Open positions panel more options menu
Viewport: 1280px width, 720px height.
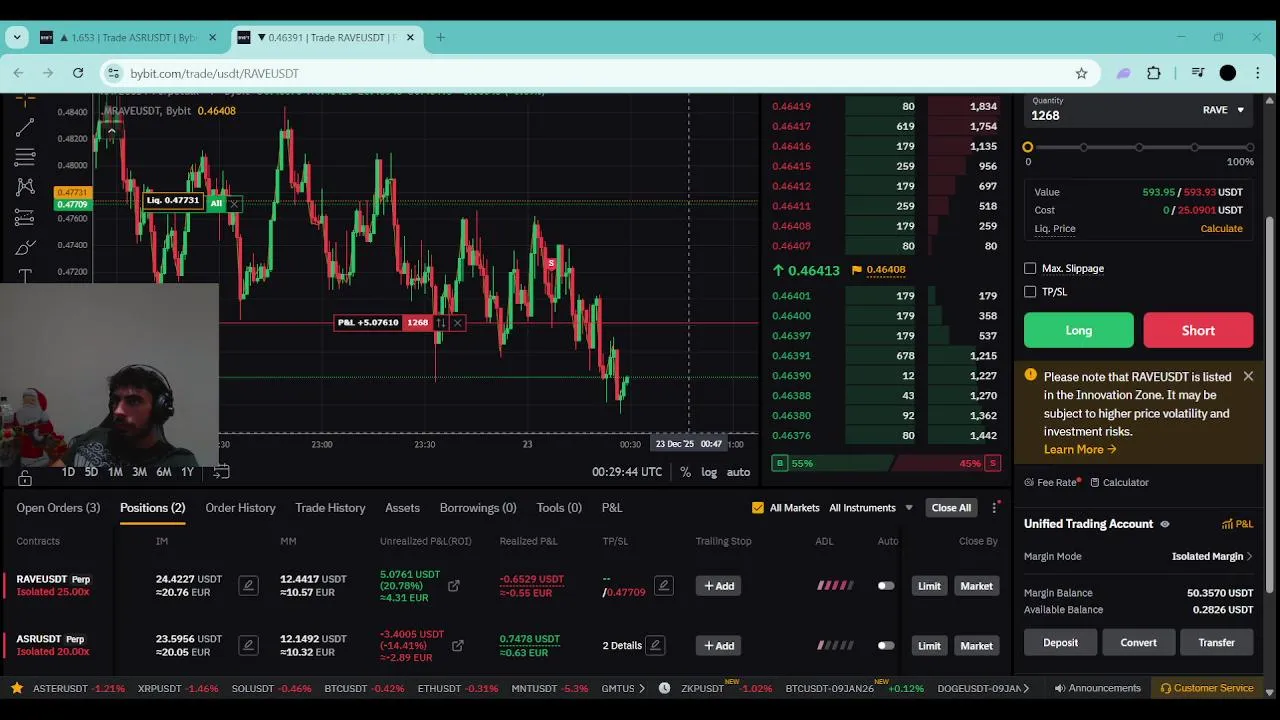[x=994, y=508]
